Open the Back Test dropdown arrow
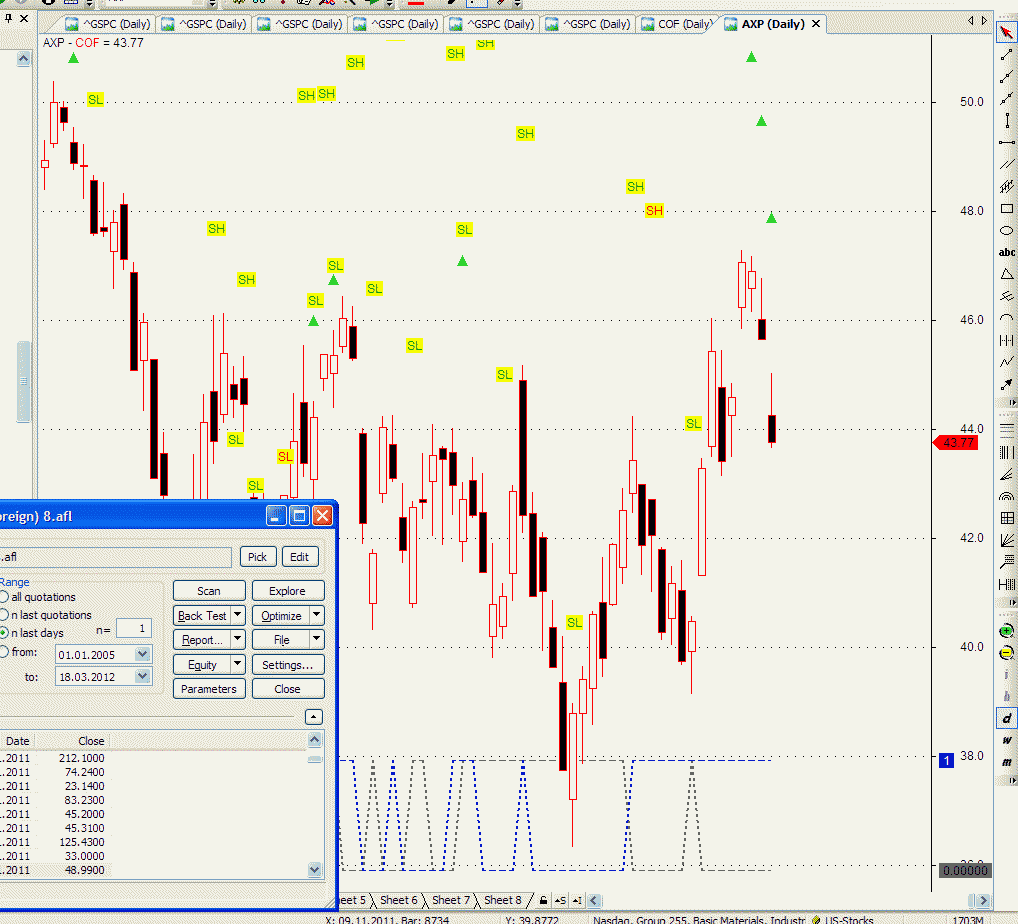This screenshot has width=1018, height=924. click(238, 614)
